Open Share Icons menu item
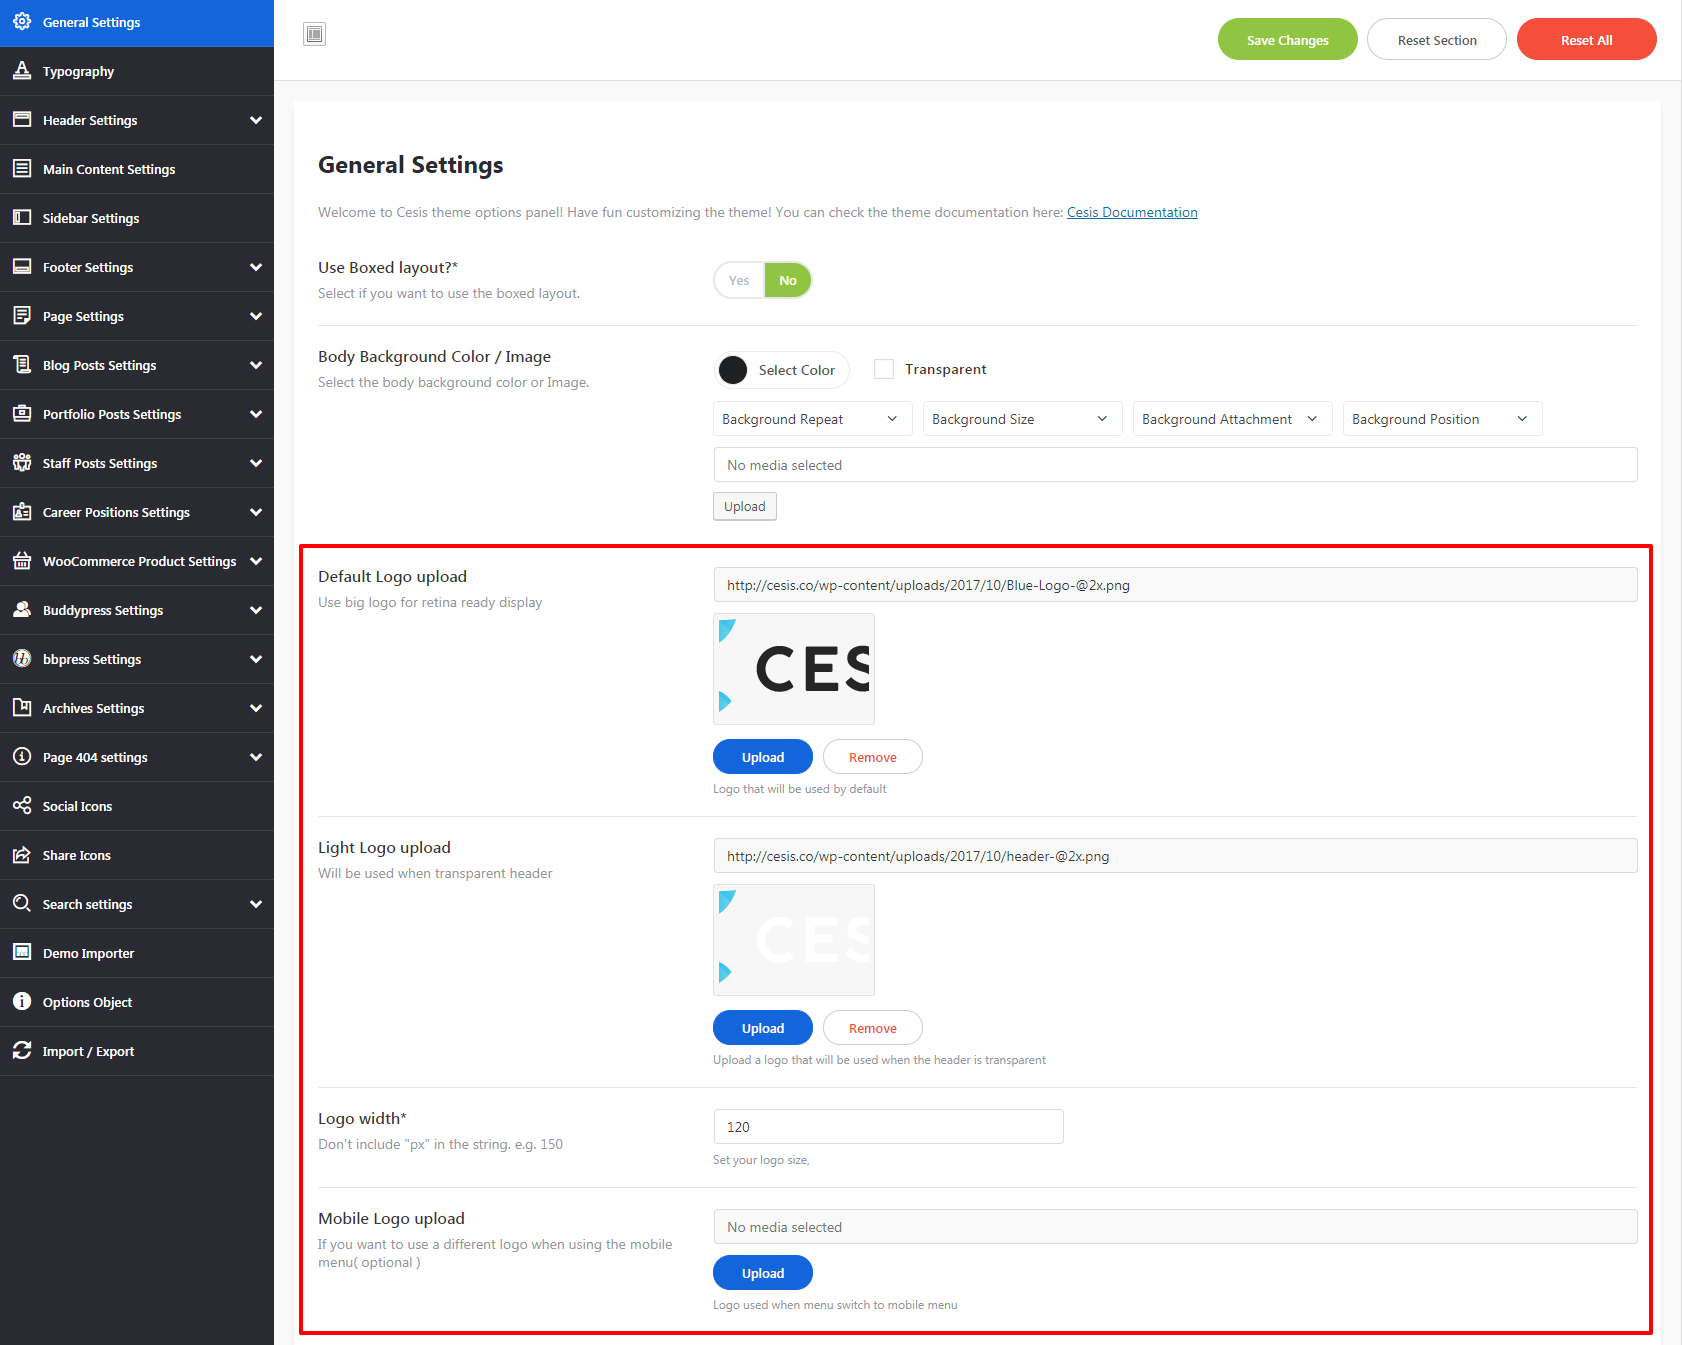Screen dimensions: 1682x1345 77,855
